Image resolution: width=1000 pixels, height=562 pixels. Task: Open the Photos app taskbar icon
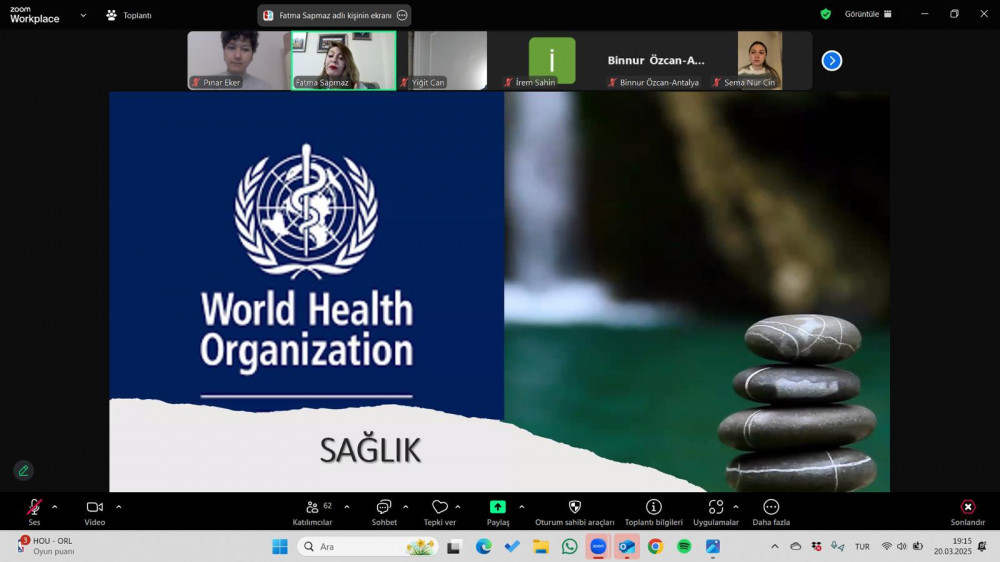(x=713, y=547)
